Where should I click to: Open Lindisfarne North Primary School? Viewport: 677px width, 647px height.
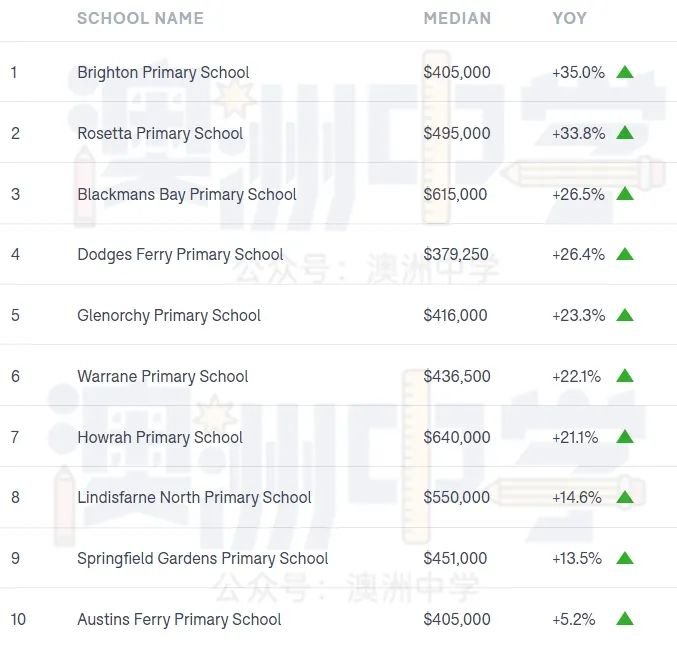(x=194, y=498)
